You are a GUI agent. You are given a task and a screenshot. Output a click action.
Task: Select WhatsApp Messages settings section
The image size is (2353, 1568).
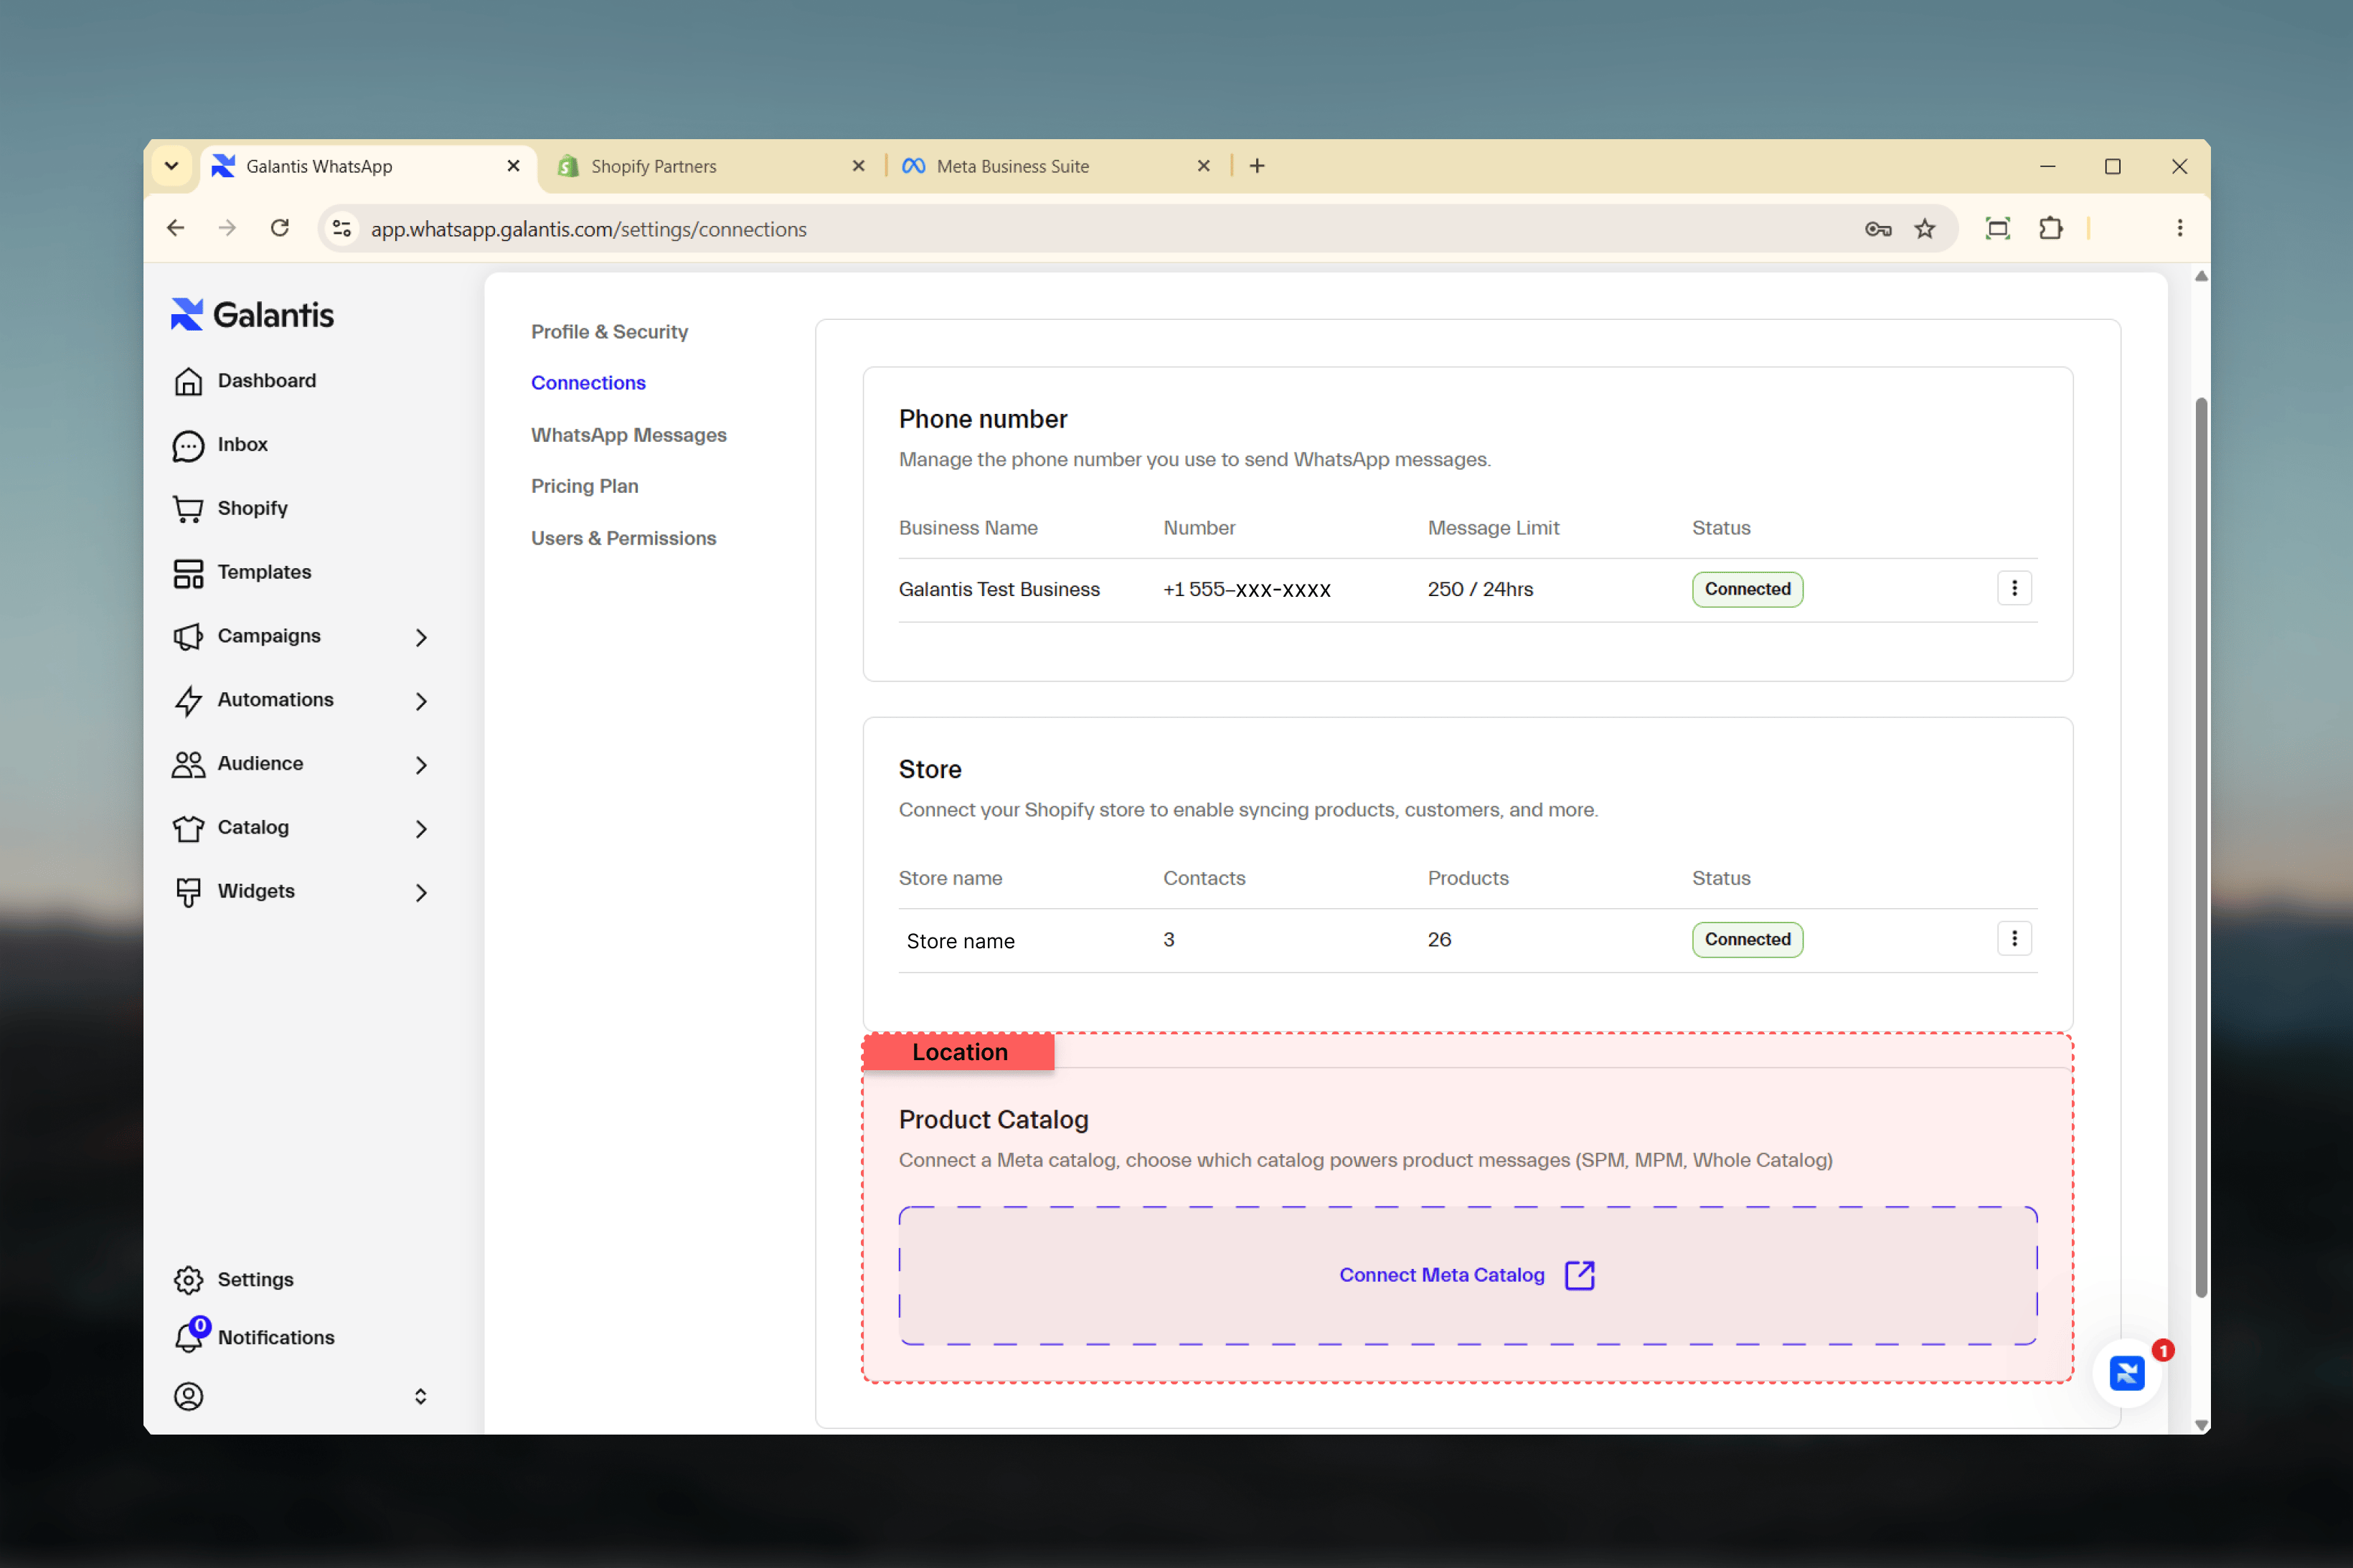[629, 435]
